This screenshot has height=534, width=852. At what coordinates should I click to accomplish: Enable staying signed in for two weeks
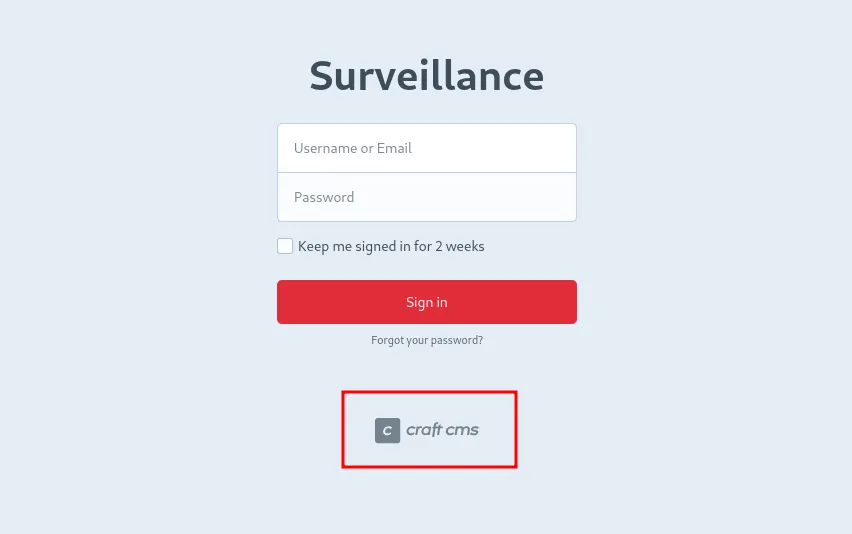(x=285, y=246)
